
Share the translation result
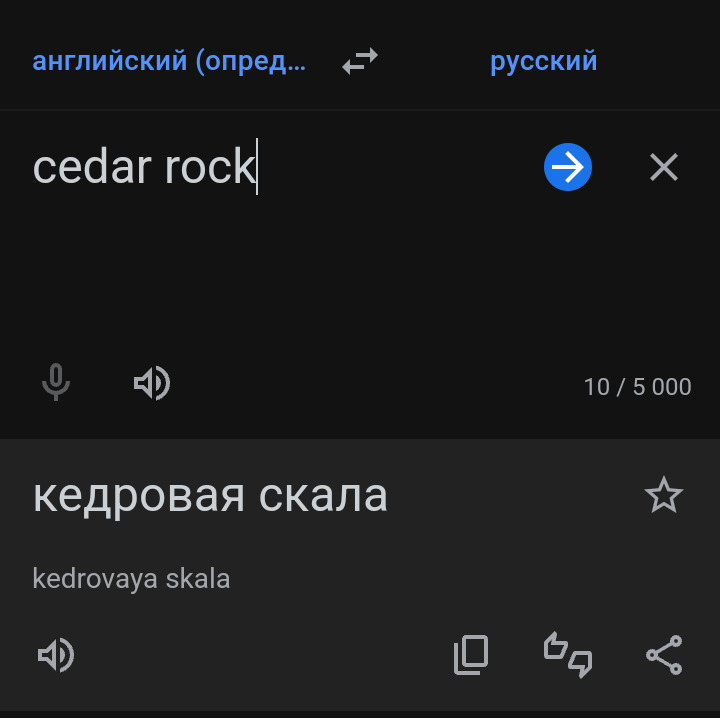pos(664,655)
